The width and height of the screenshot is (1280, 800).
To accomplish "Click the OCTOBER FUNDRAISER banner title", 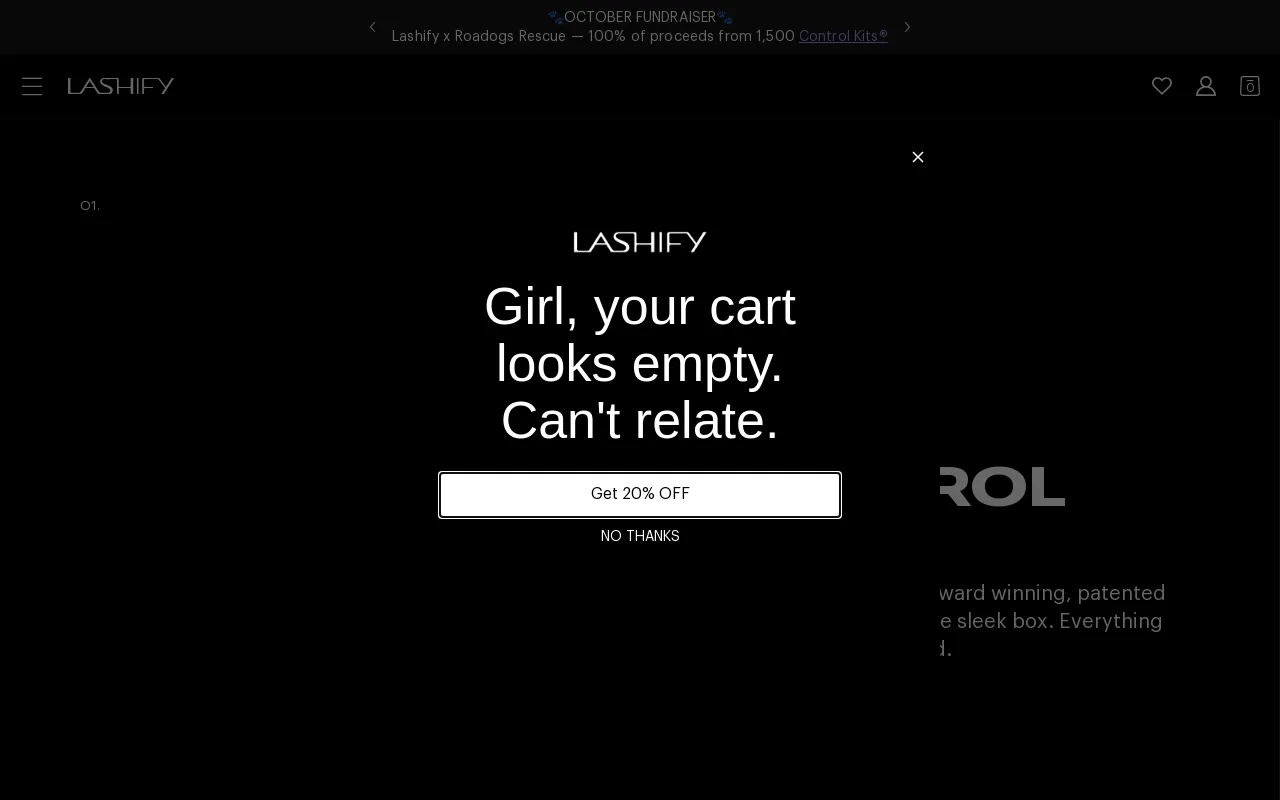I will point(640,18).
